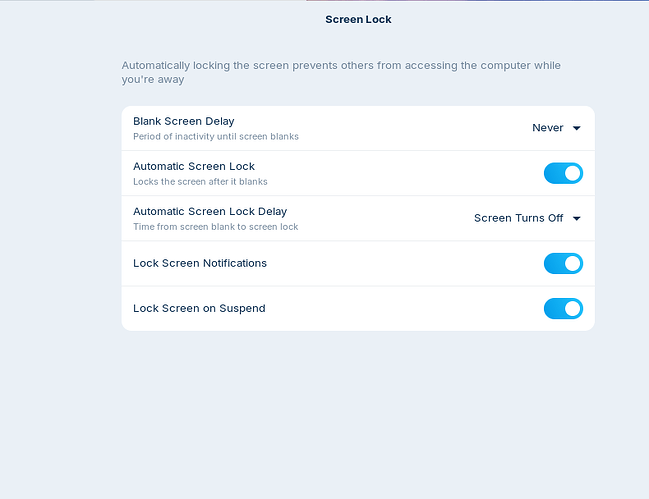Screen dimensions: 649x499
Task: Click the "Locks the screen after it blanks" subtitle
Action: pyautogui.click(x=200, y=181)
